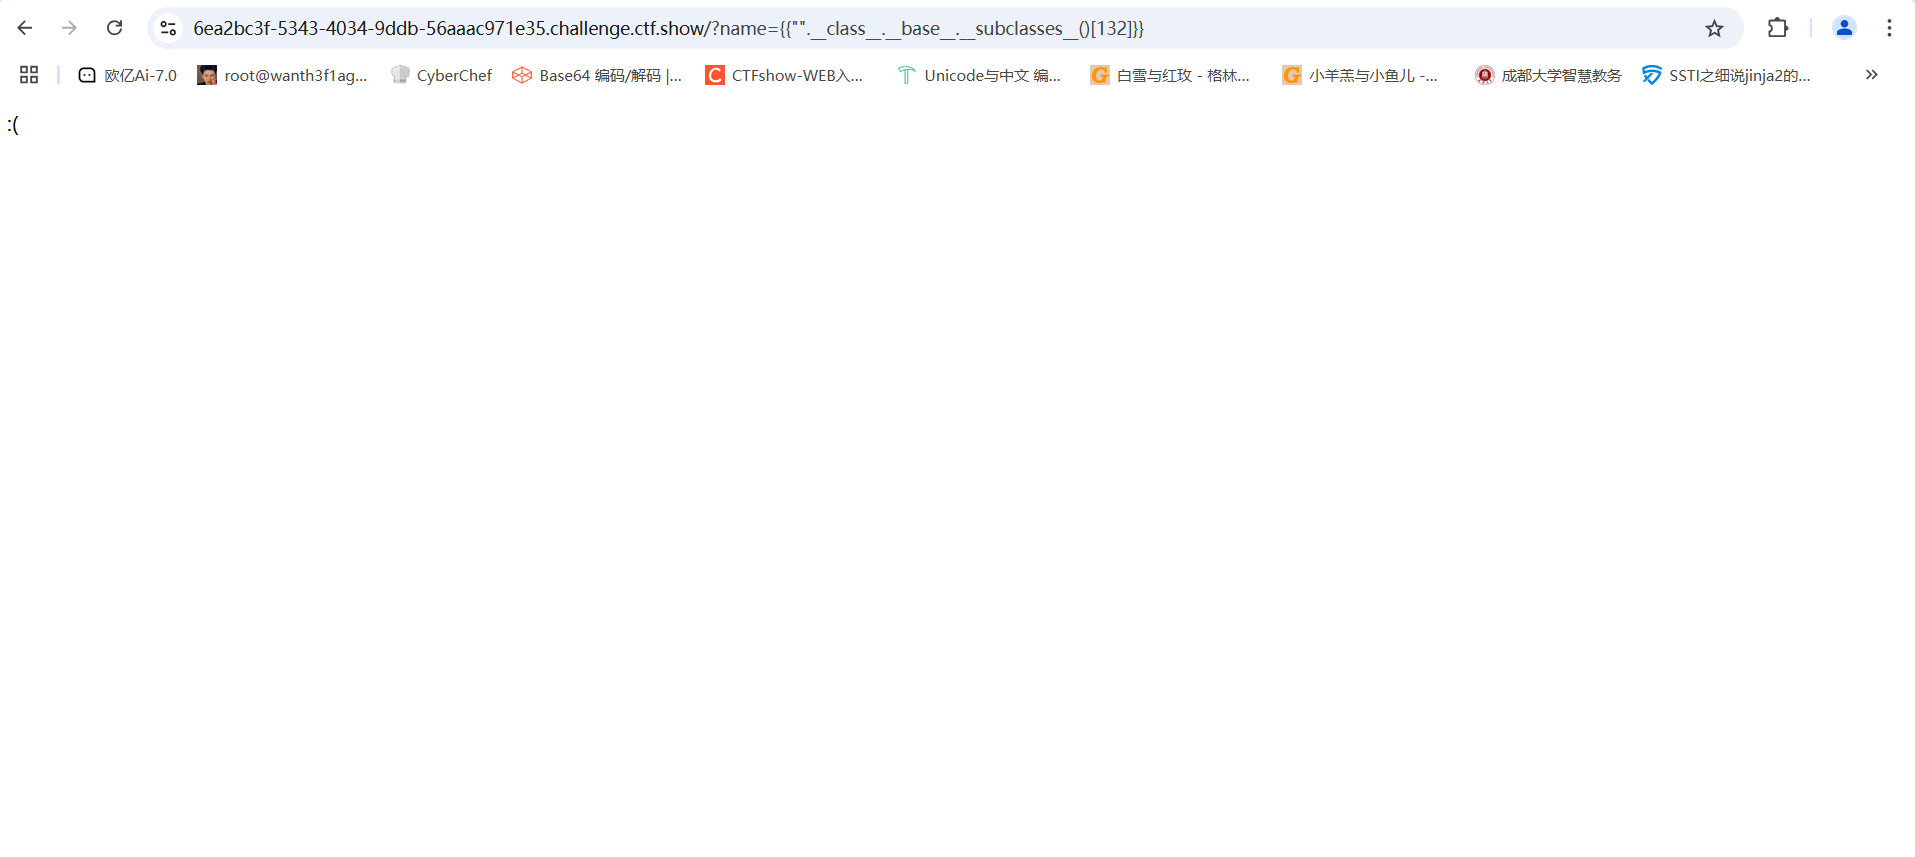Open the Chrome three-dot menu
1915x857 pixels.
click(1889, 28)
